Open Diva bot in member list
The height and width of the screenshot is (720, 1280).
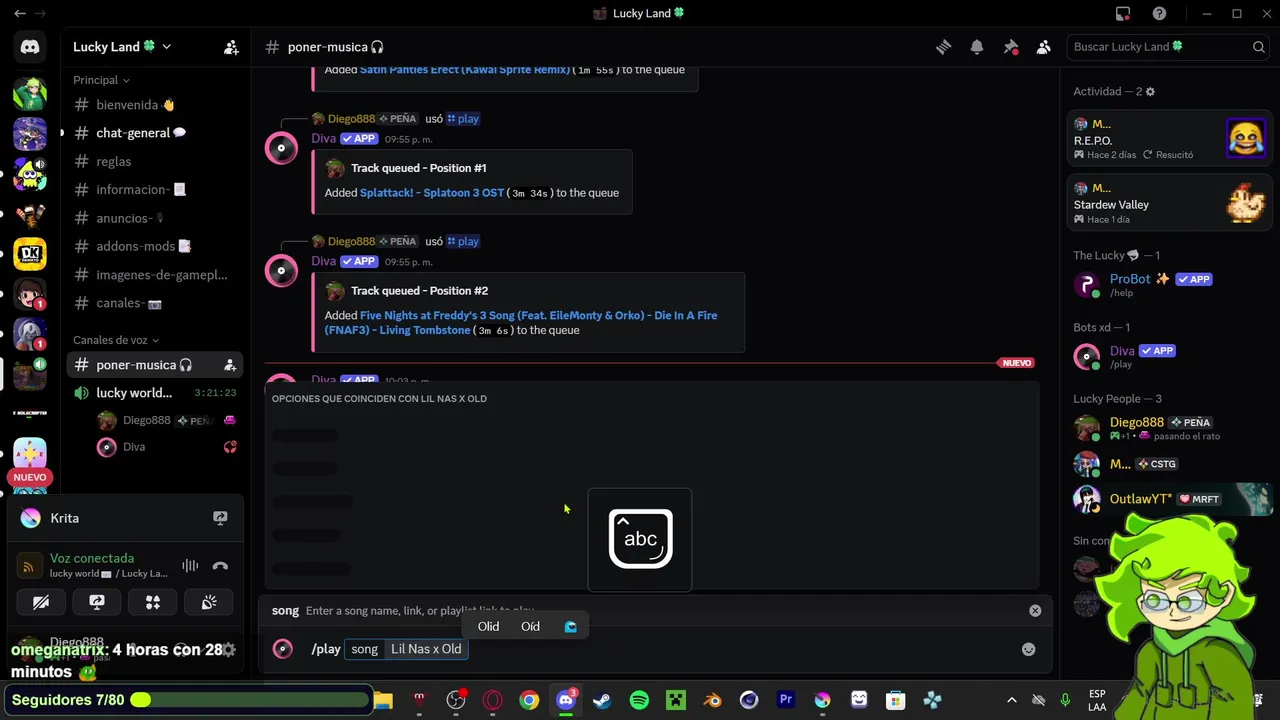[1169, 356]
